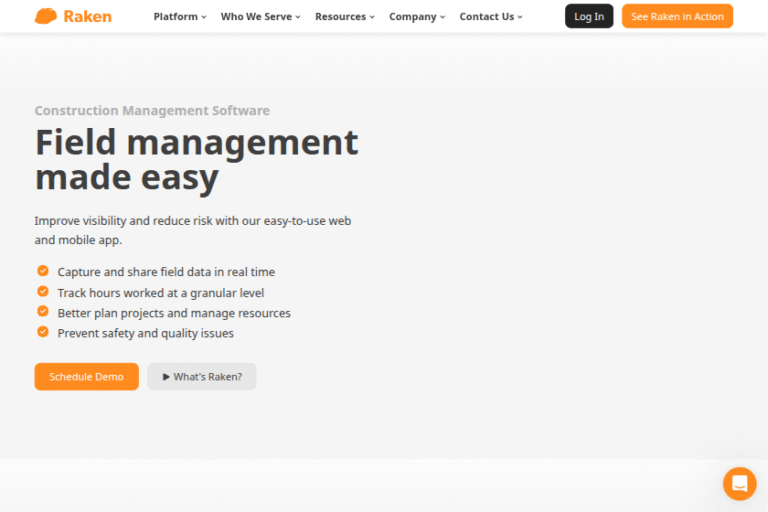The width and height of the screenshot is (768, 512).
Task: Click the Construction Management Software subtitle
Action: click(152, 111)
